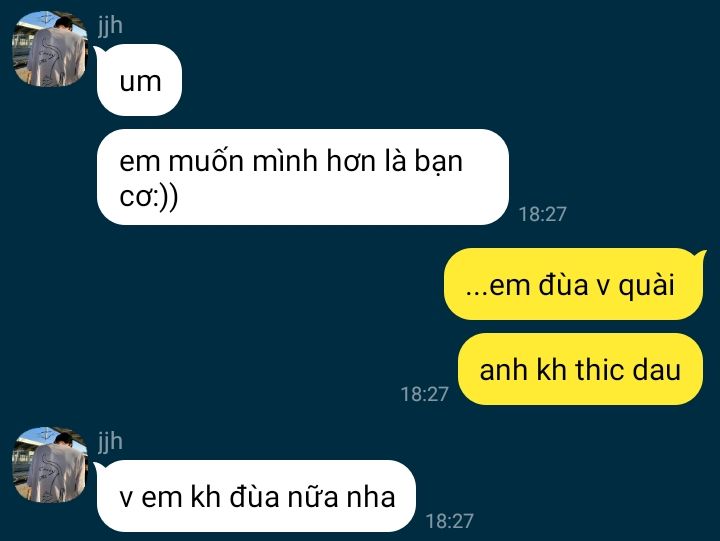Viewport: 720px width, 541px height.
Task: Select the 'um' message bubble
Action: point(139,80)
